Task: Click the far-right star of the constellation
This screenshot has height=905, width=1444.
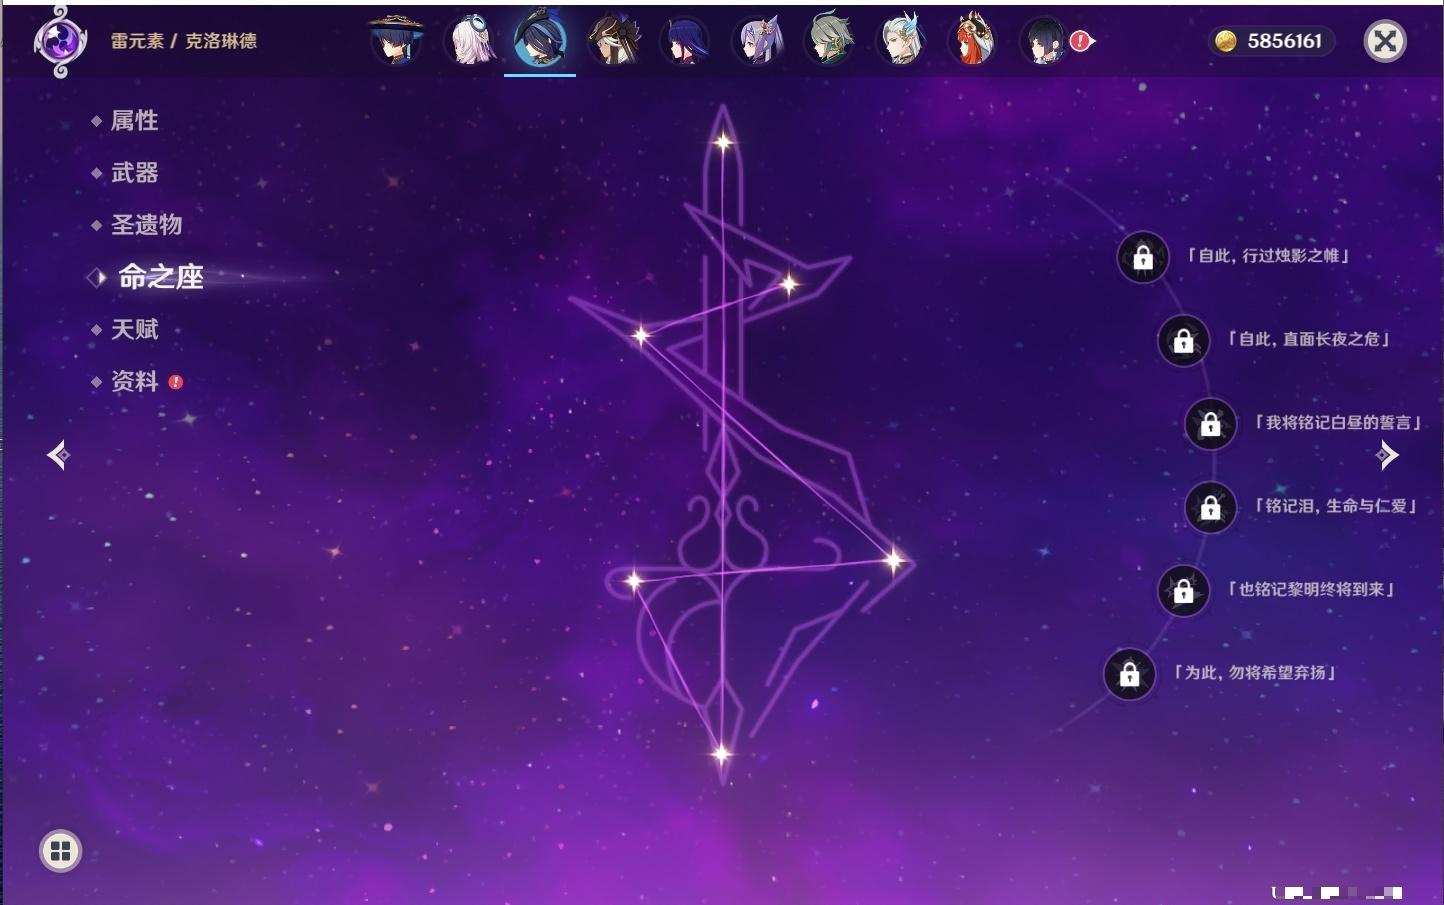Action: click(893, 561)
